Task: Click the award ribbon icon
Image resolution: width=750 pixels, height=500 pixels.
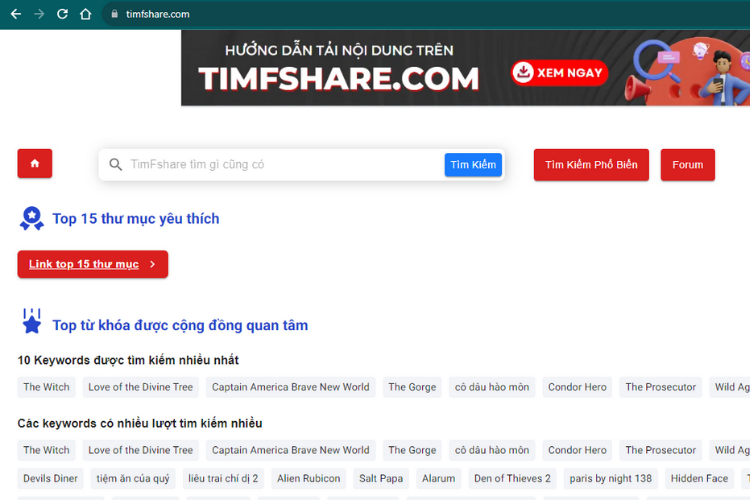Action: pos(32,219)
